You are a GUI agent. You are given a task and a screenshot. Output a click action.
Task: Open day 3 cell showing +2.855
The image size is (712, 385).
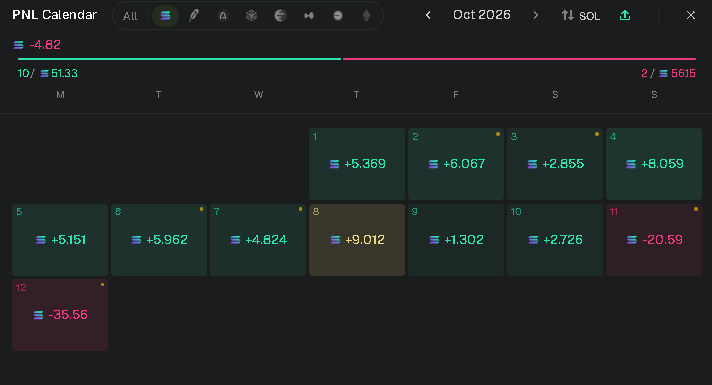point(555,164)
